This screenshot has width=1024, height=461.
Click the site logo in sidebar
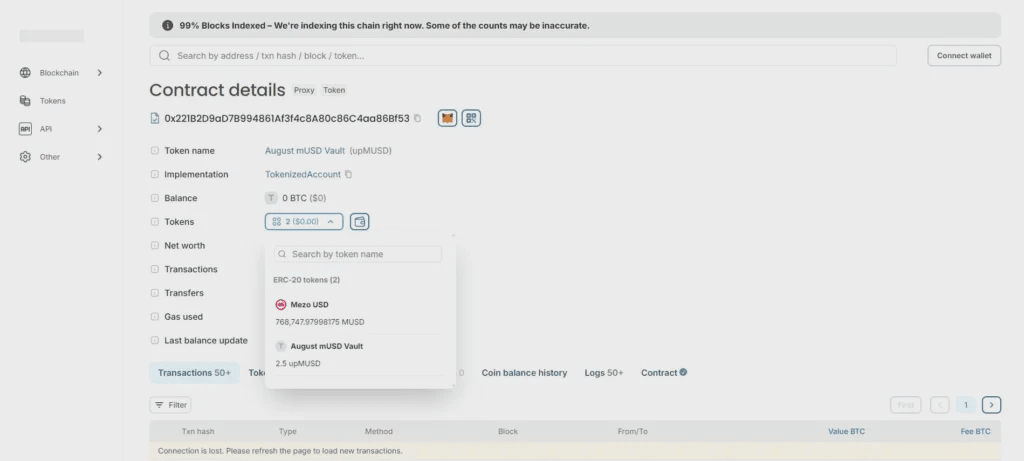coord(52,36)
